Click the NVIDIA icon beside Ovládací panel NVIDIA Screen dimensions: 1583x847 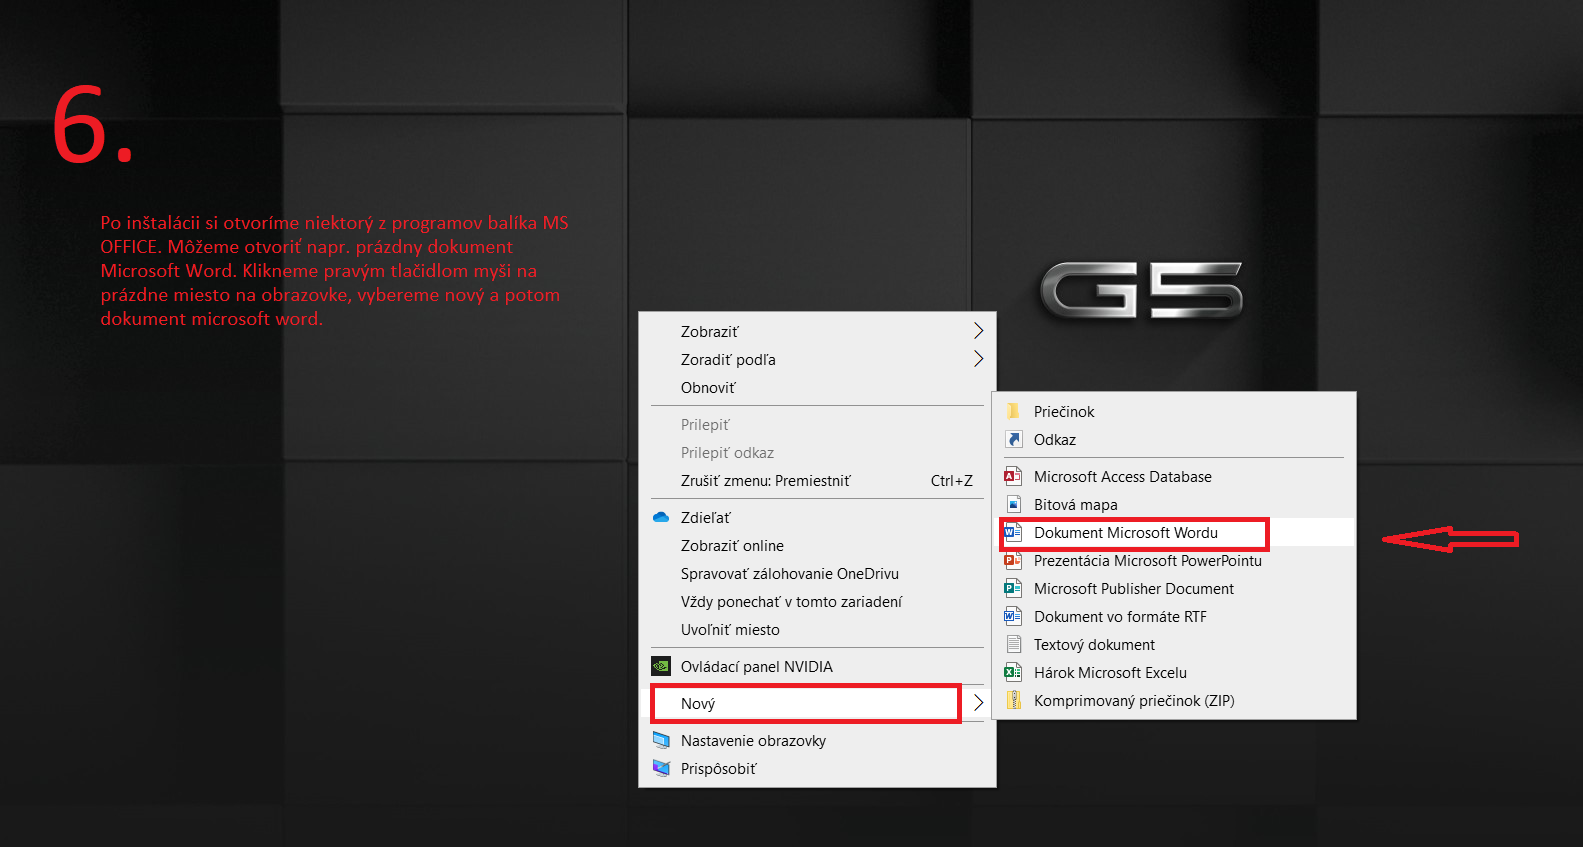[x=661, y=666]
